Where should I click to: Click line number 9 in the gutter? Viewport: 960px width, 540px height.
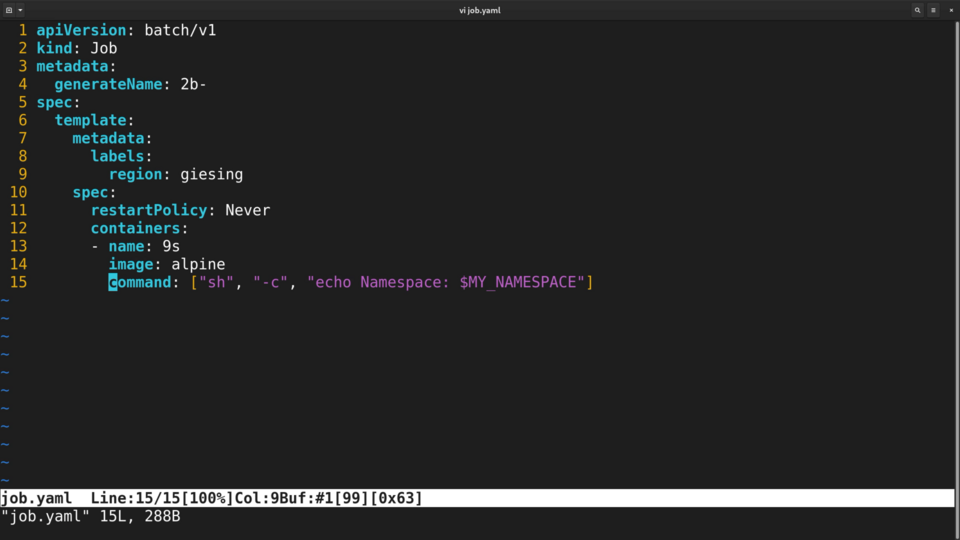pos(23,174)
